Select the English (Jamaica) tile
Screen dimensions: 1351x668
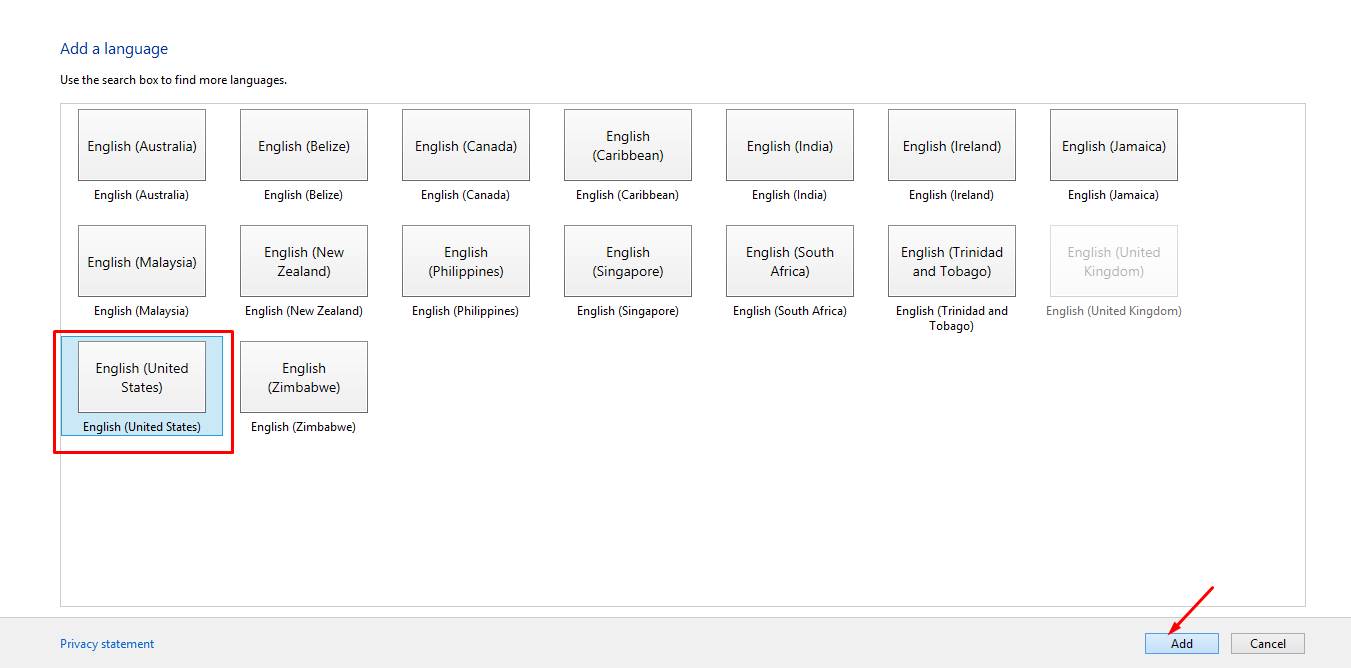coord(1114,146)
